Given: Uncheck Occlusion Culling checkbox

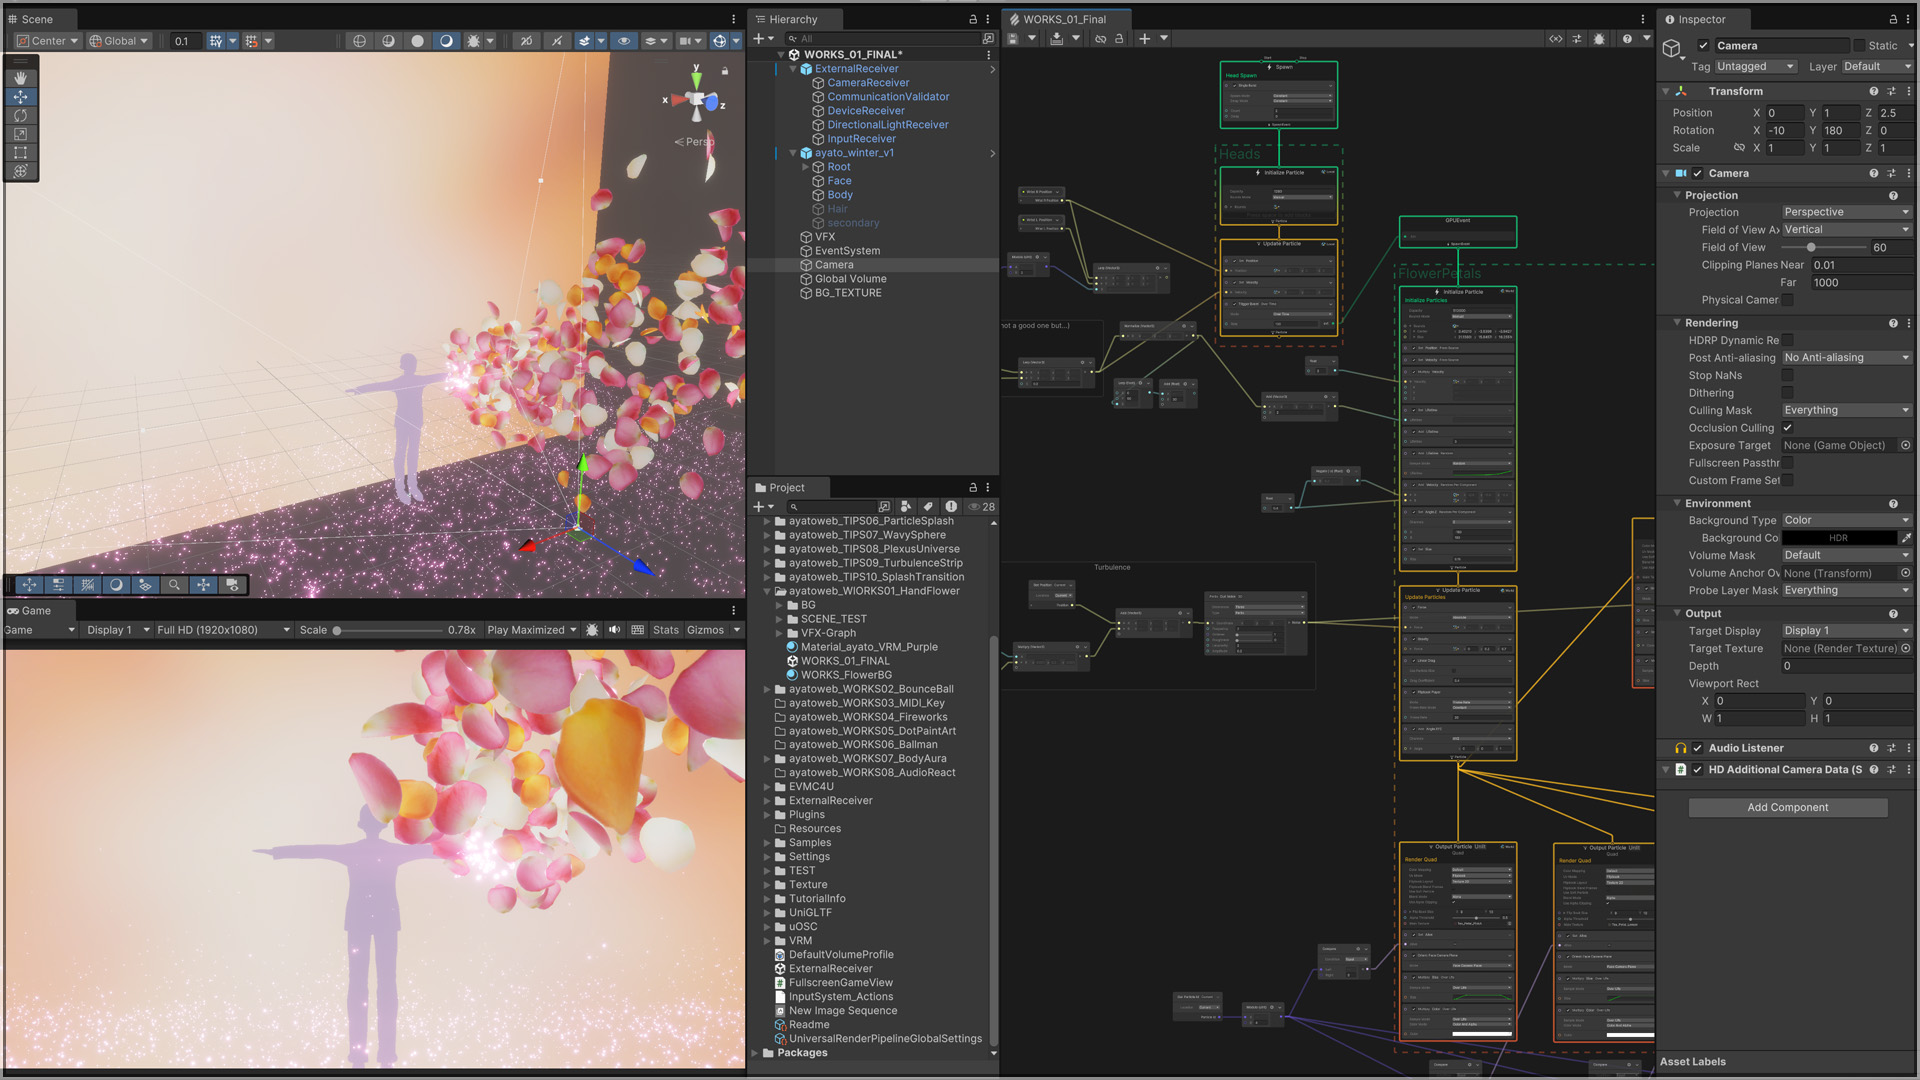Looking at the screenshot, I should 1787,428.
